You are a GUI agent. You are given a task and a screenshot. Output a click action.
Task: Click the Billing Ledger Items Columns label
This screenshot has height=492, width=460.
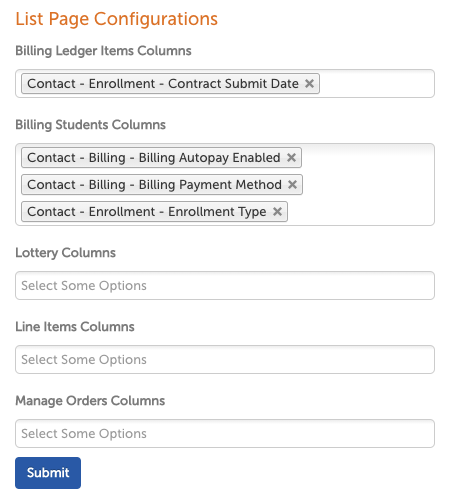[x=103, y=51]
